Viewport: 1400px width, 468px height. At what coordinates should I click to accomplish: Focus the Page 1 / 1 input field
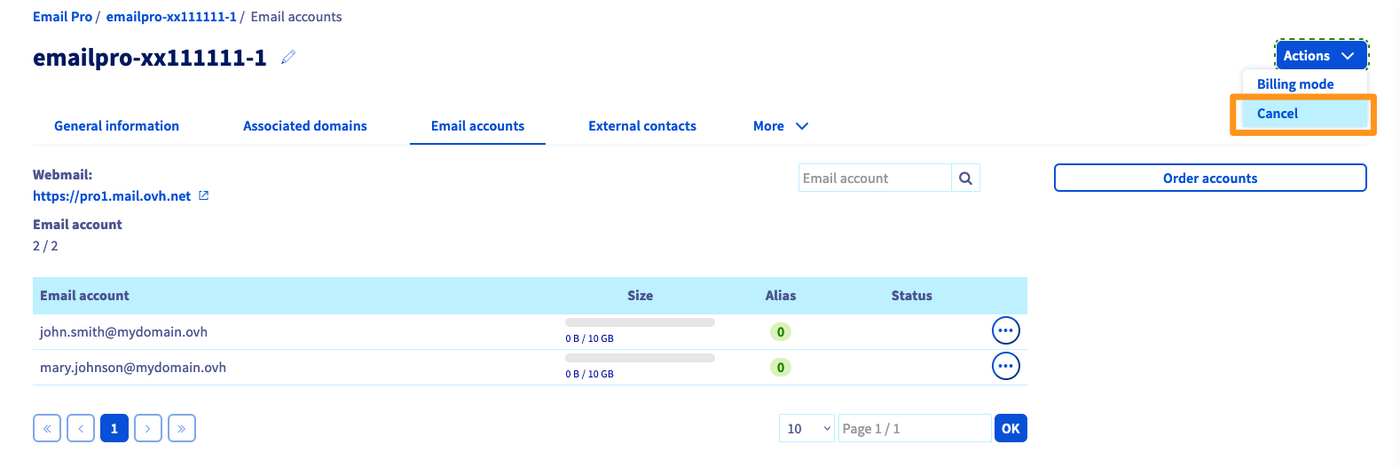click(915, 428)
